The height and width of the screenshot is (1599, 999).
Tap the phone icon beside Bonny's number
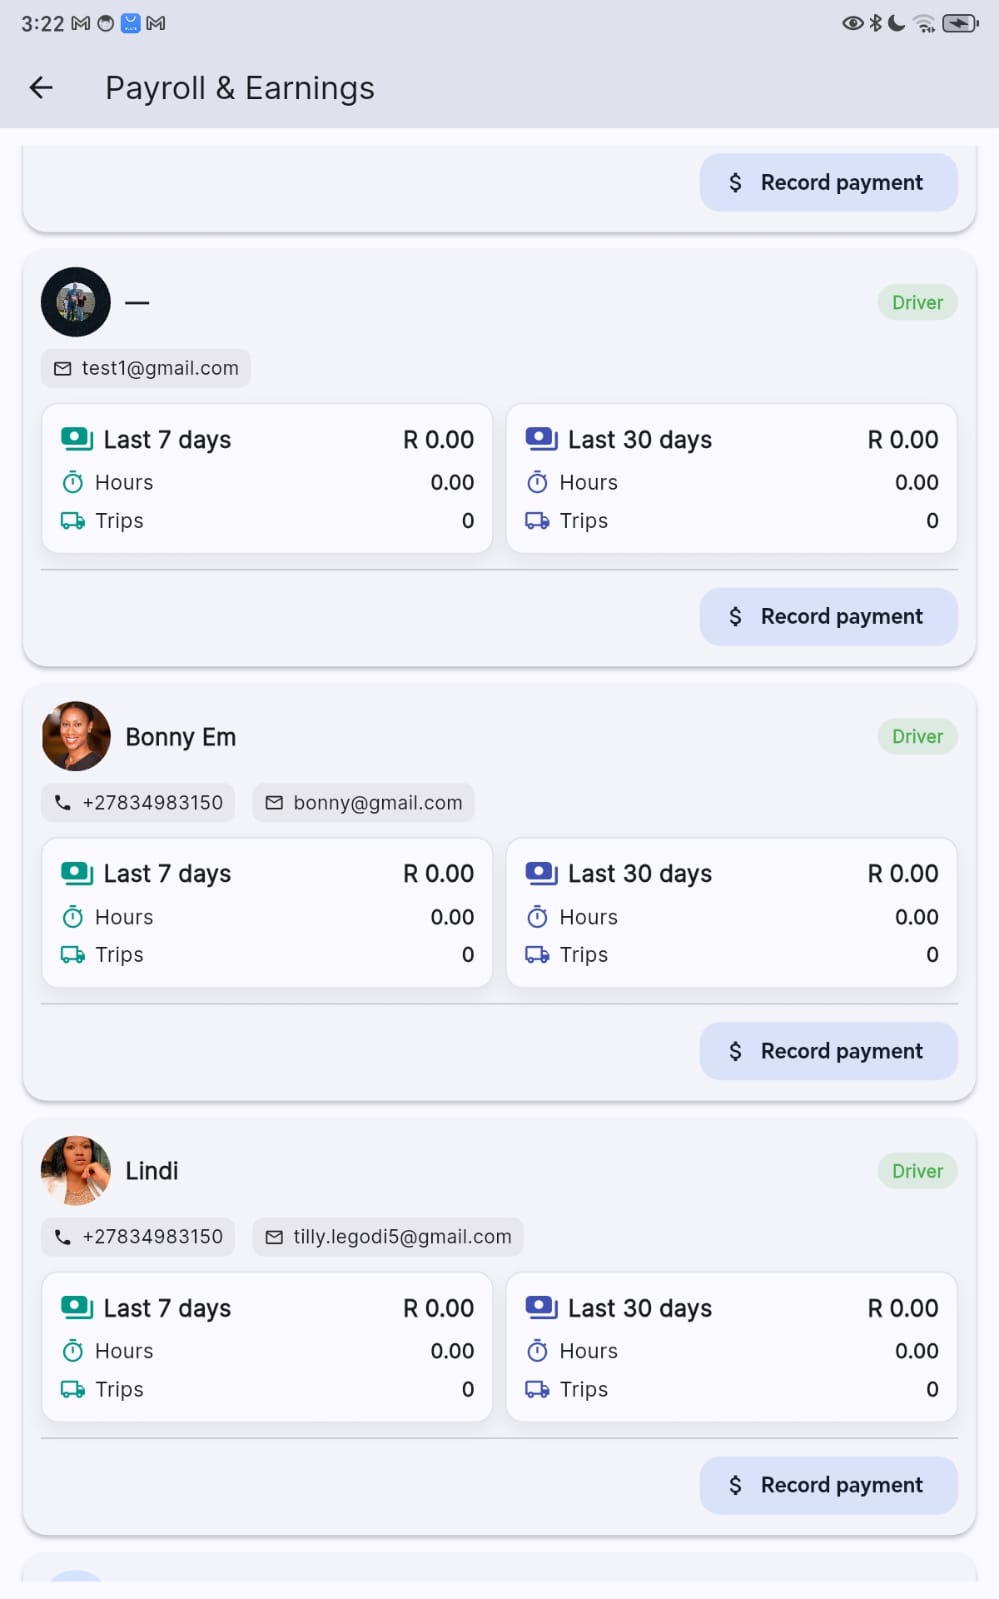pos(63,803)
